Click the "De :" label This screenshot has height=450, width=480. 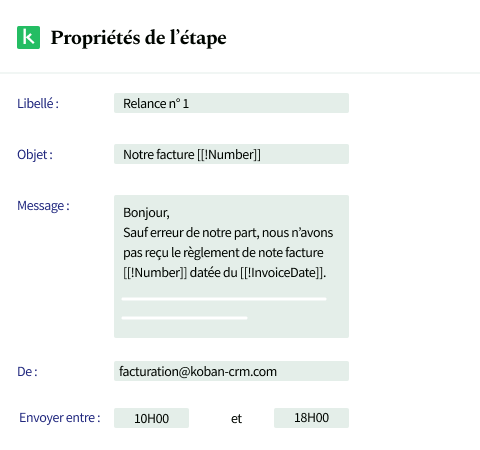click(27, 372)
